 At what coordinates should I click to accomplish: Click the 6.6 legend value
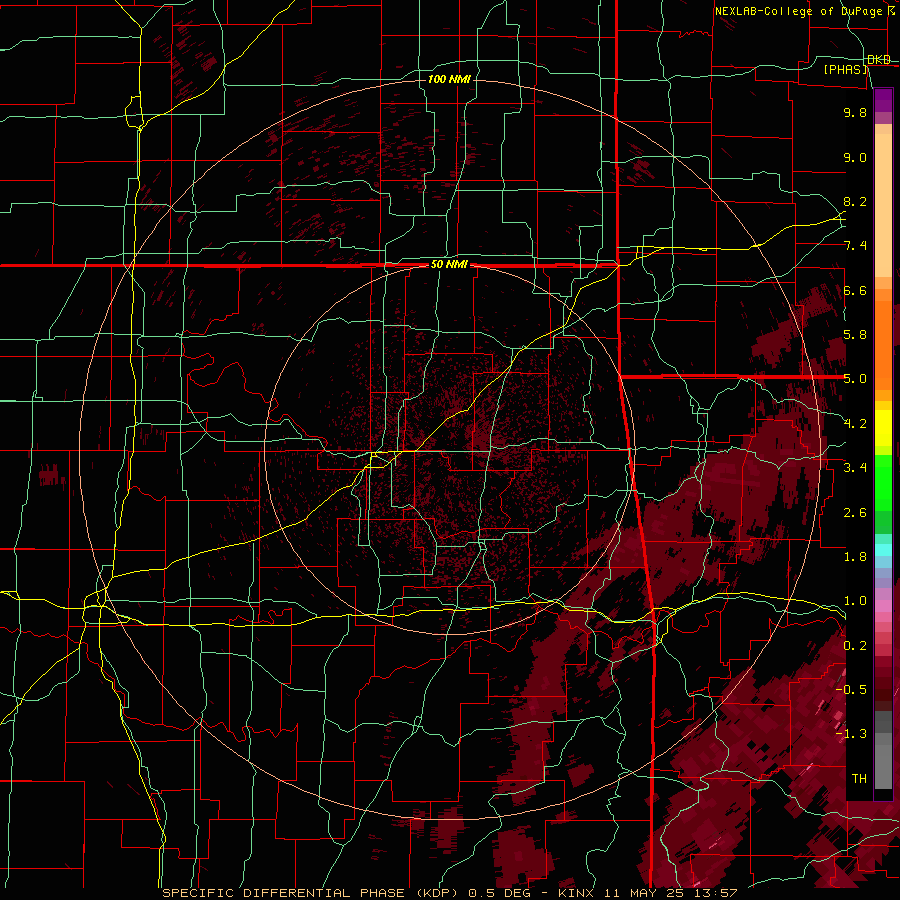pyautogui.click(x=855, y=290)
